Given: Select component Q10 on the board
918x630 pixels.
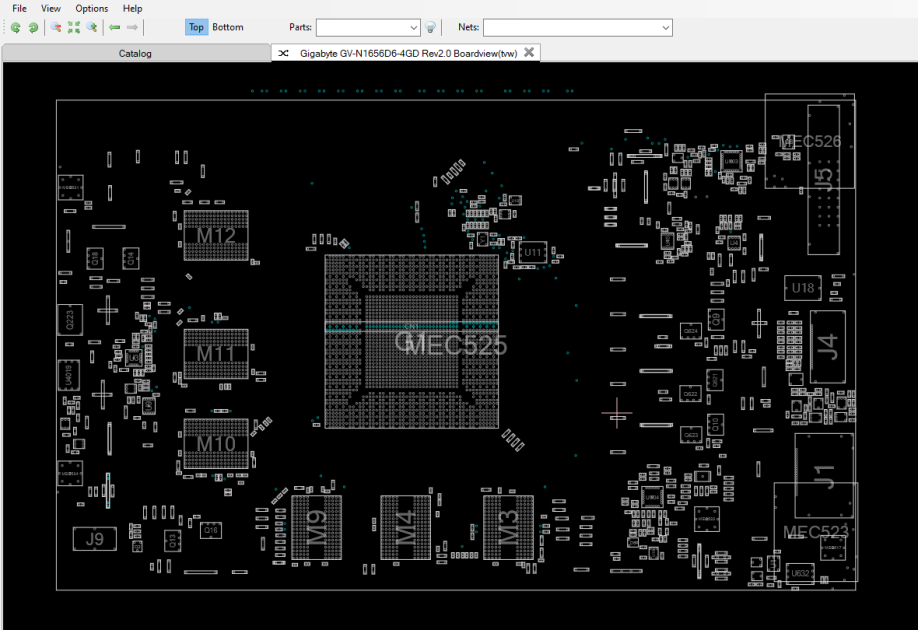Looking at the screenshot, I should 715,424.
